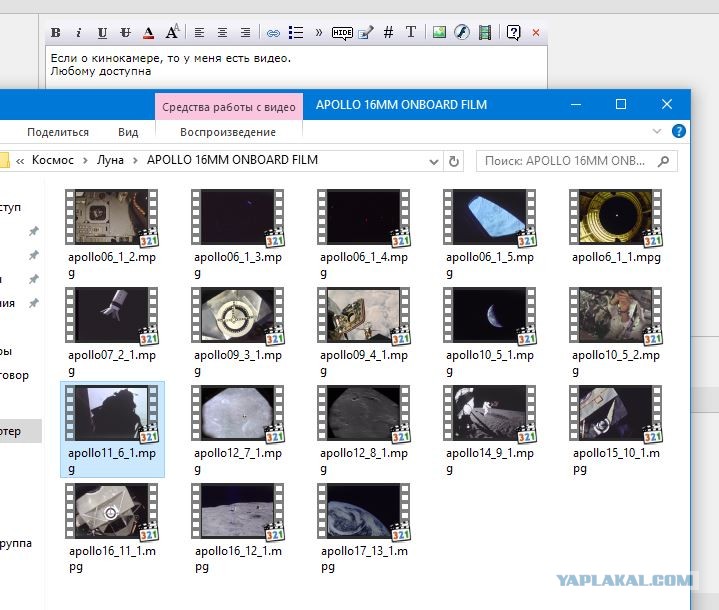Image resolution: width=719 pixels, height=610 pixels.
Task: Toggle bold formatting in forum editor
Action: pos(55,33)
